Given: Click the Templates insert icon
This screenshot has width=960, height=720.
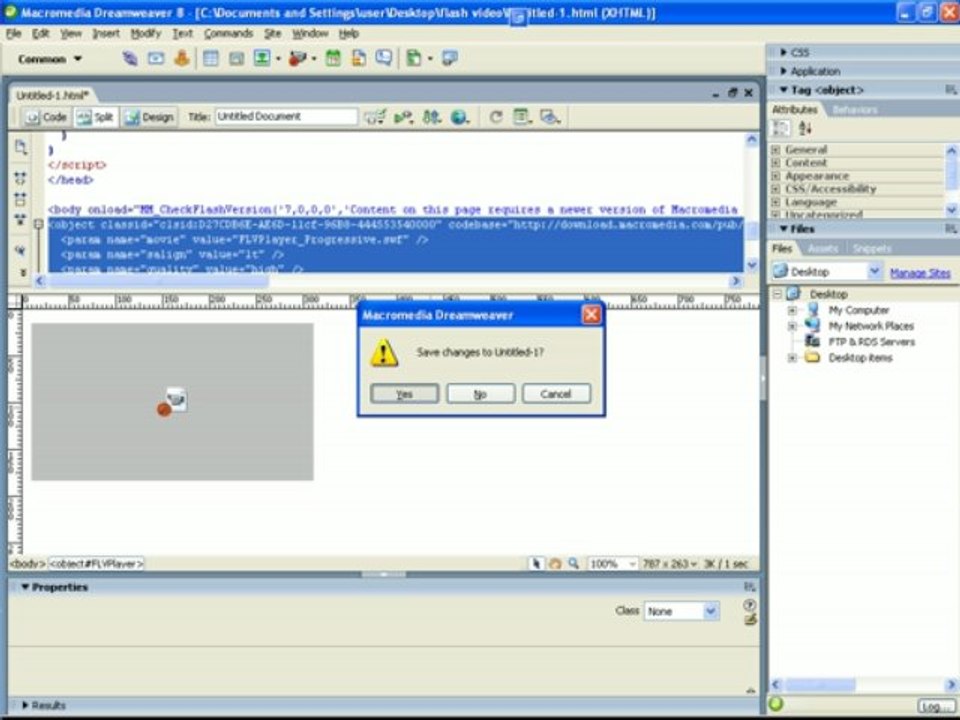Looking at the screenshot, I should coord(414,59).
